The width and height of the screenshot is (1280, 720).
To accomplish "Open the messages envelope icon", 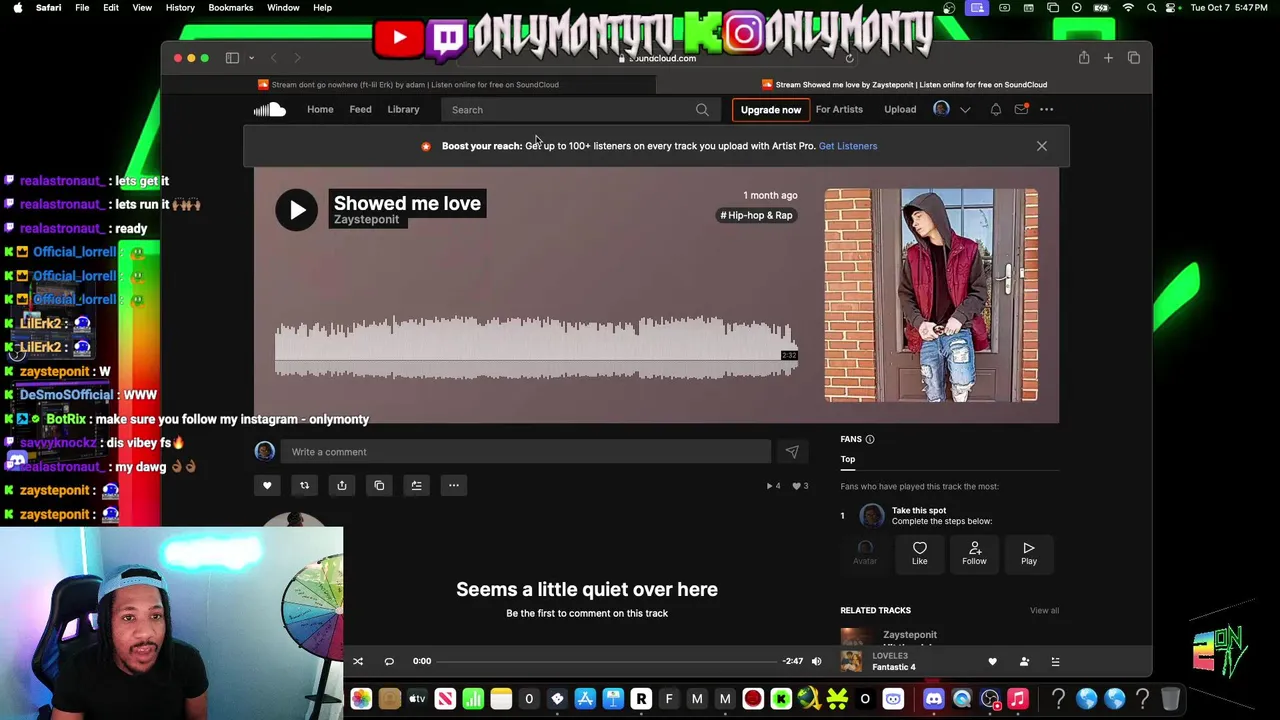I will [1021, 109].
